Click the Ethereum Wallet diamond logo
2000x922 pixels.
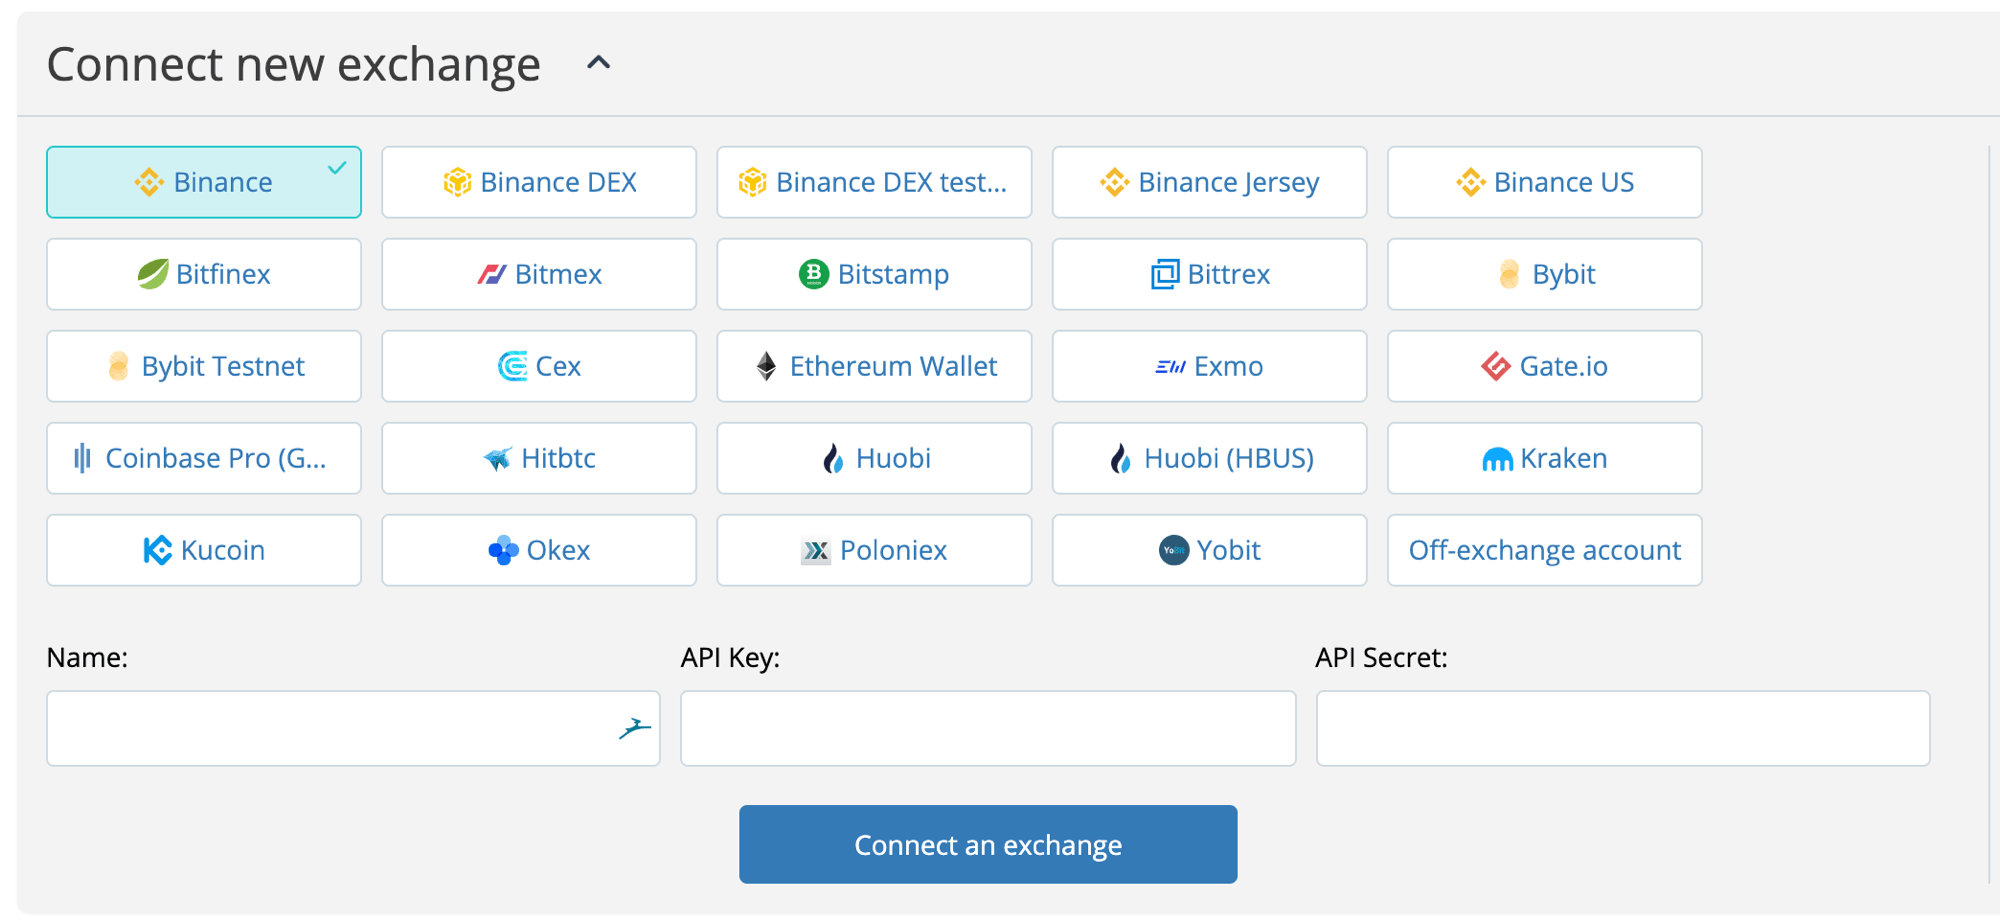[766, 366]
